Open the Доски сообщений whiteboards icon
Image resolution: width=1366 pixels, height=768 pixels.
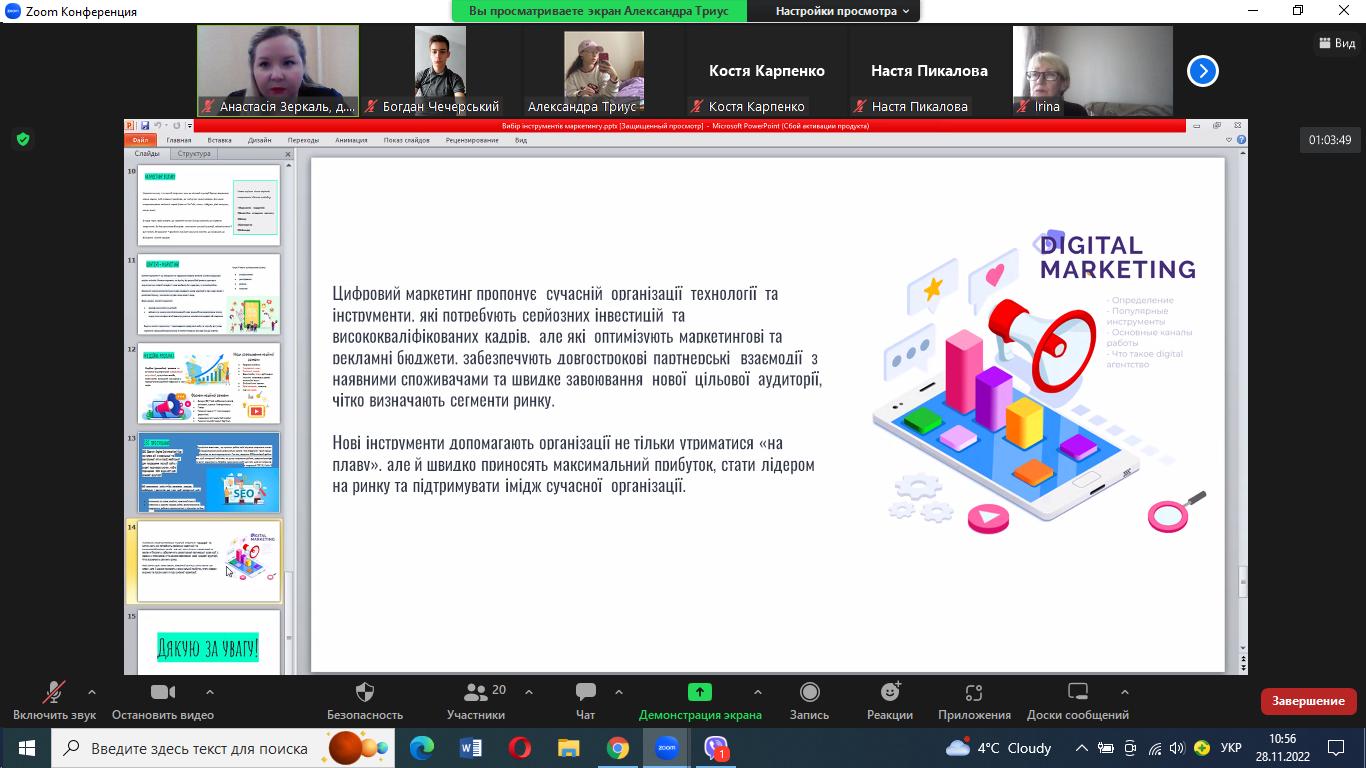pyautogui.click(x=1077, y=693)
